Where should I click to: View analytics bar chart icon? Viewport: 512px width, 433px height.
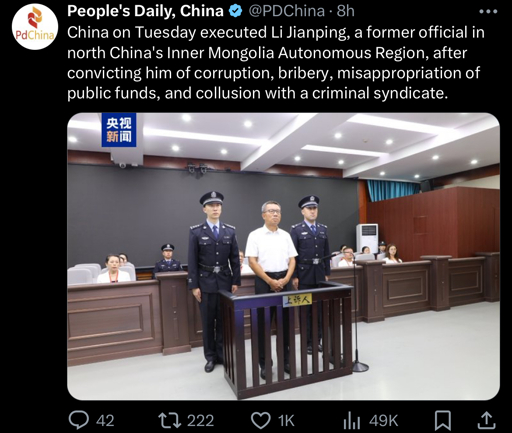click(x=352, y=421)
